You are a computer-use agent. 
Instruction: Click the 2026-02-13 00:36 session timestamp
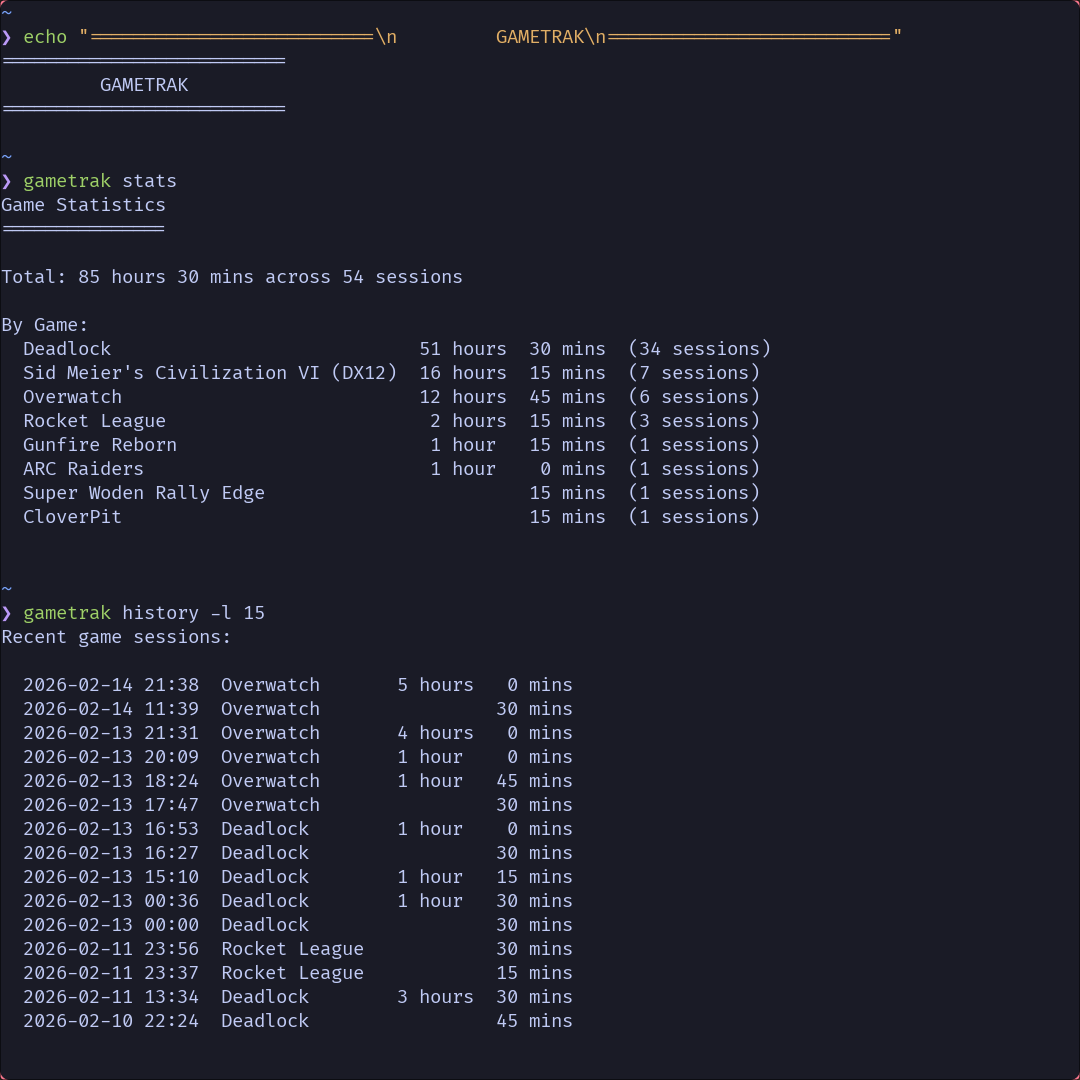[111, 901]
